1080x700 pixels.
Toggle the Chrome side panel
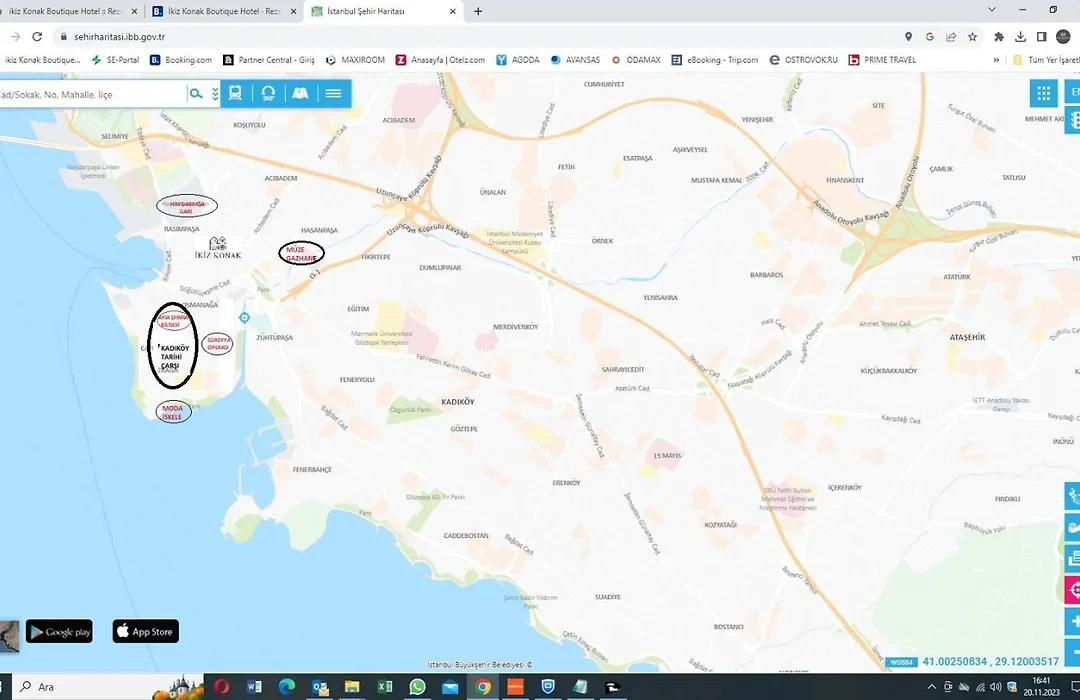(1041, 36)
